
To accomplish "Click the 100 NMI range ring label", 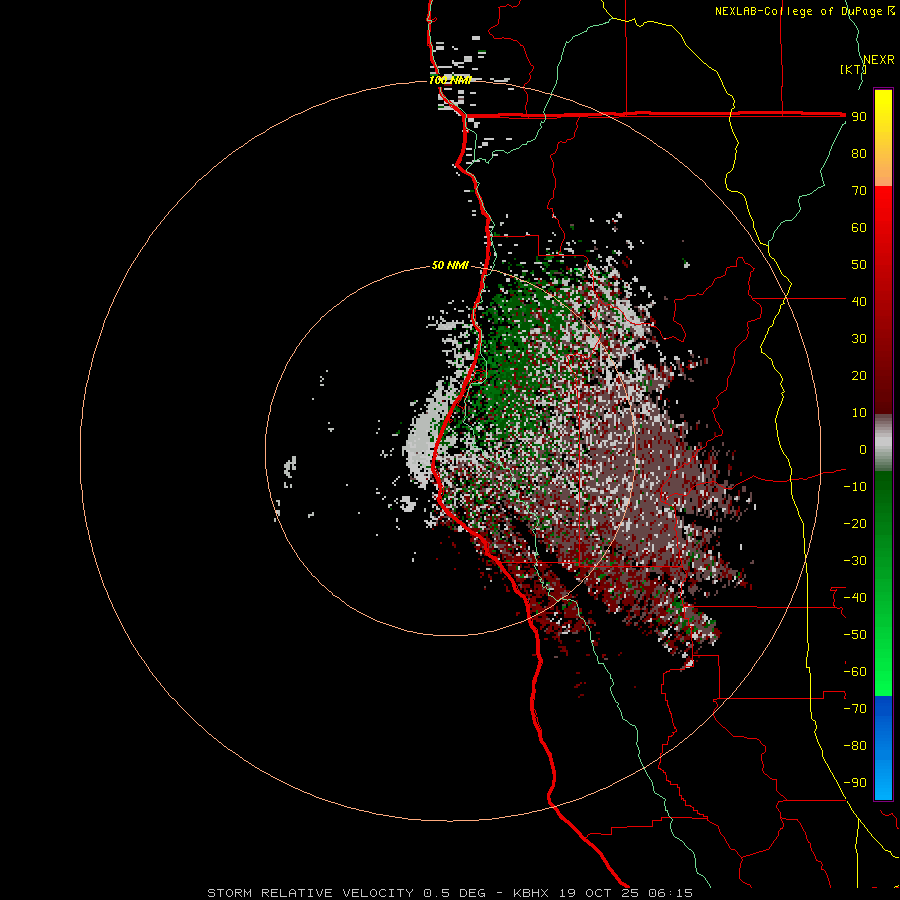I will (x=450, y=80).
